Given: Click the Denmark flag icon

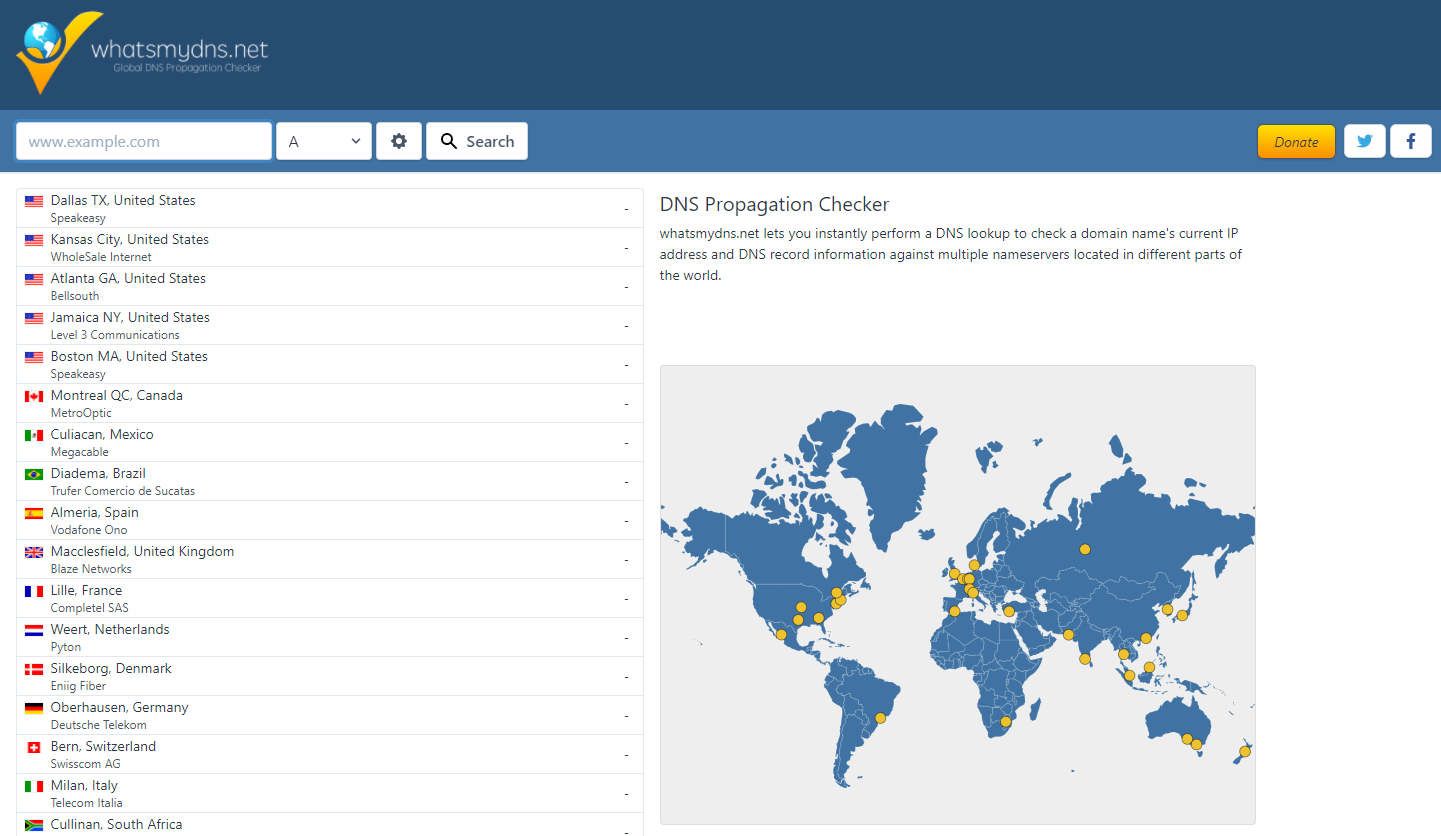Looking at the screenshot, I should [34, 669].
